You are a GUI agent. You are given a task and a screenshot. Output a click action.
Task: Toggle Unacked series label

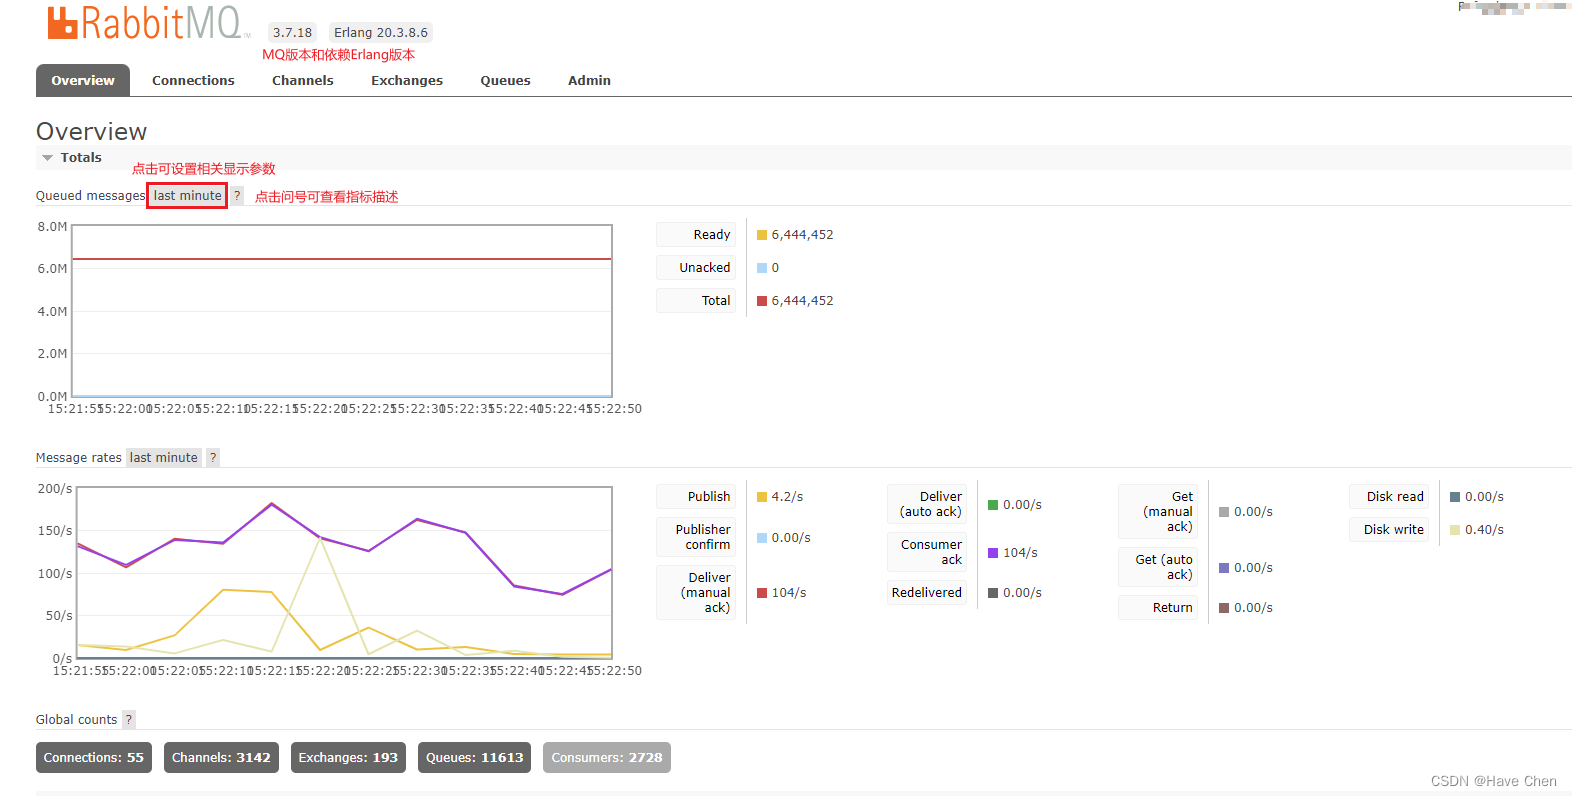pos(696,267)
